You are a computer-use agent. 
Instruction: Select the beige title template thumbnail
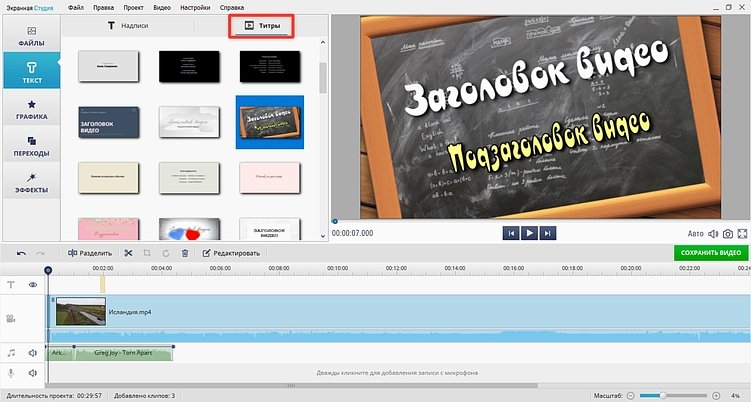[109, 178]
